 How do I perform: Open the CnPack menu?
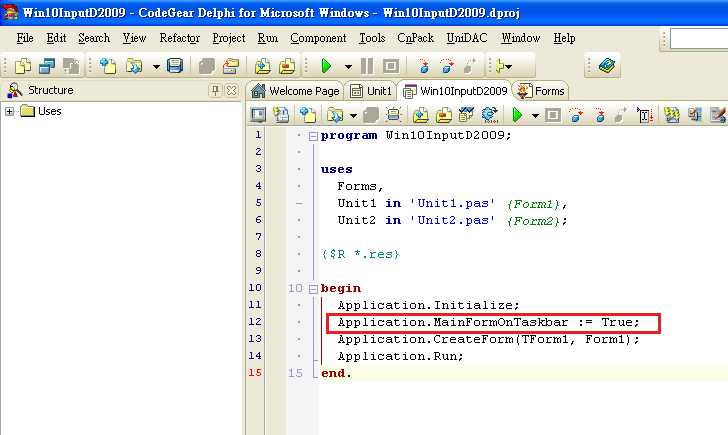[x=416, y=38]
